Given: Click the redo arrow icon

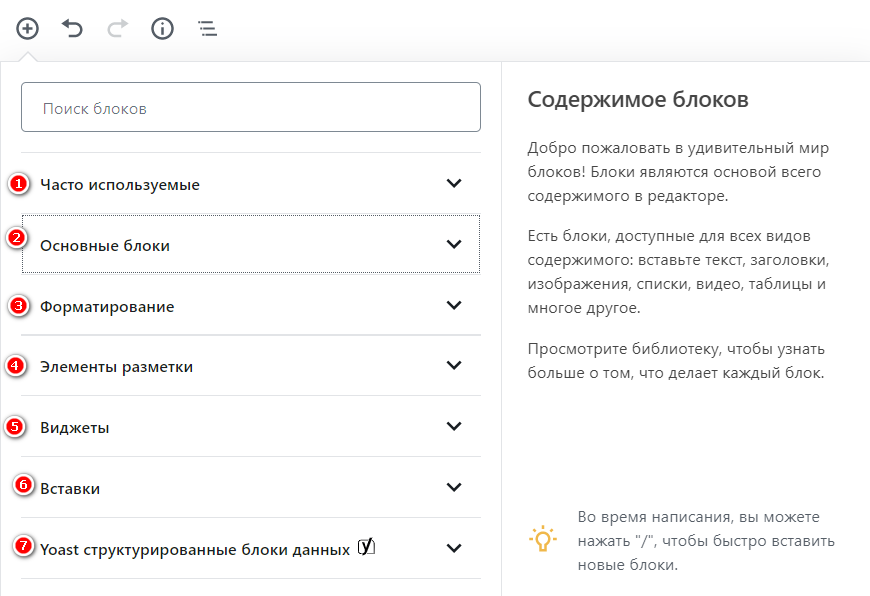Looking at the screenshot, I should click(117, 28).
